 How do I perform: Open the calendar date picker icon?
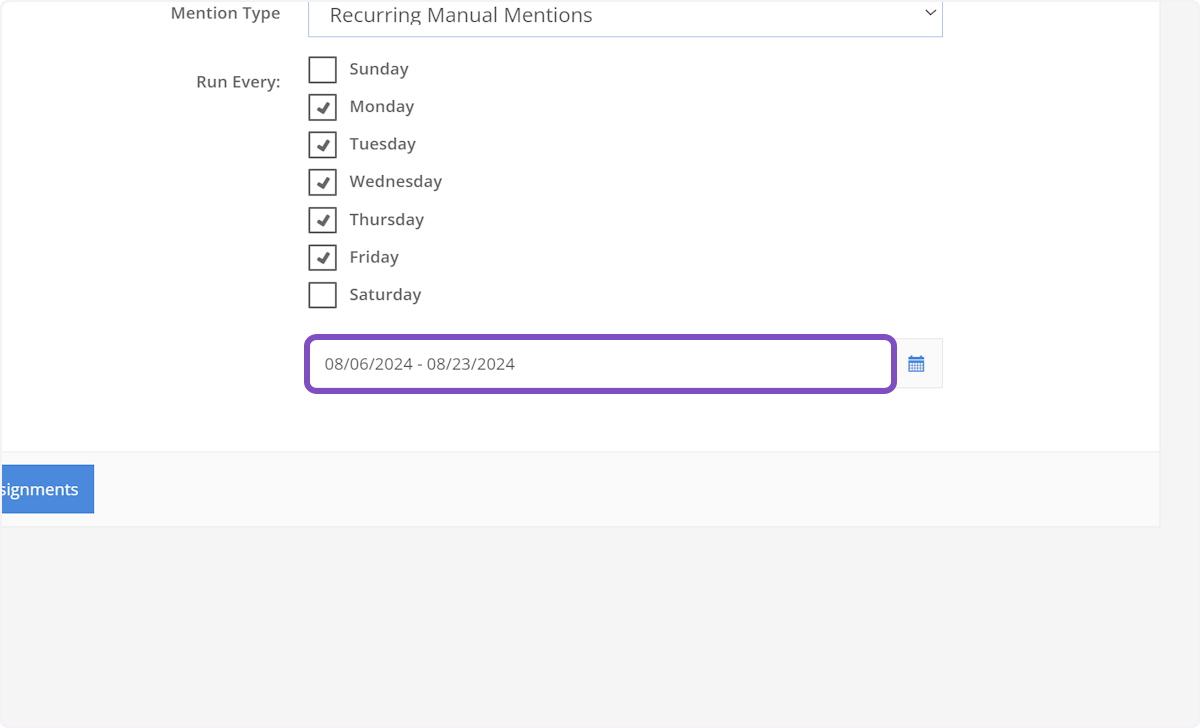click(916, 364)
